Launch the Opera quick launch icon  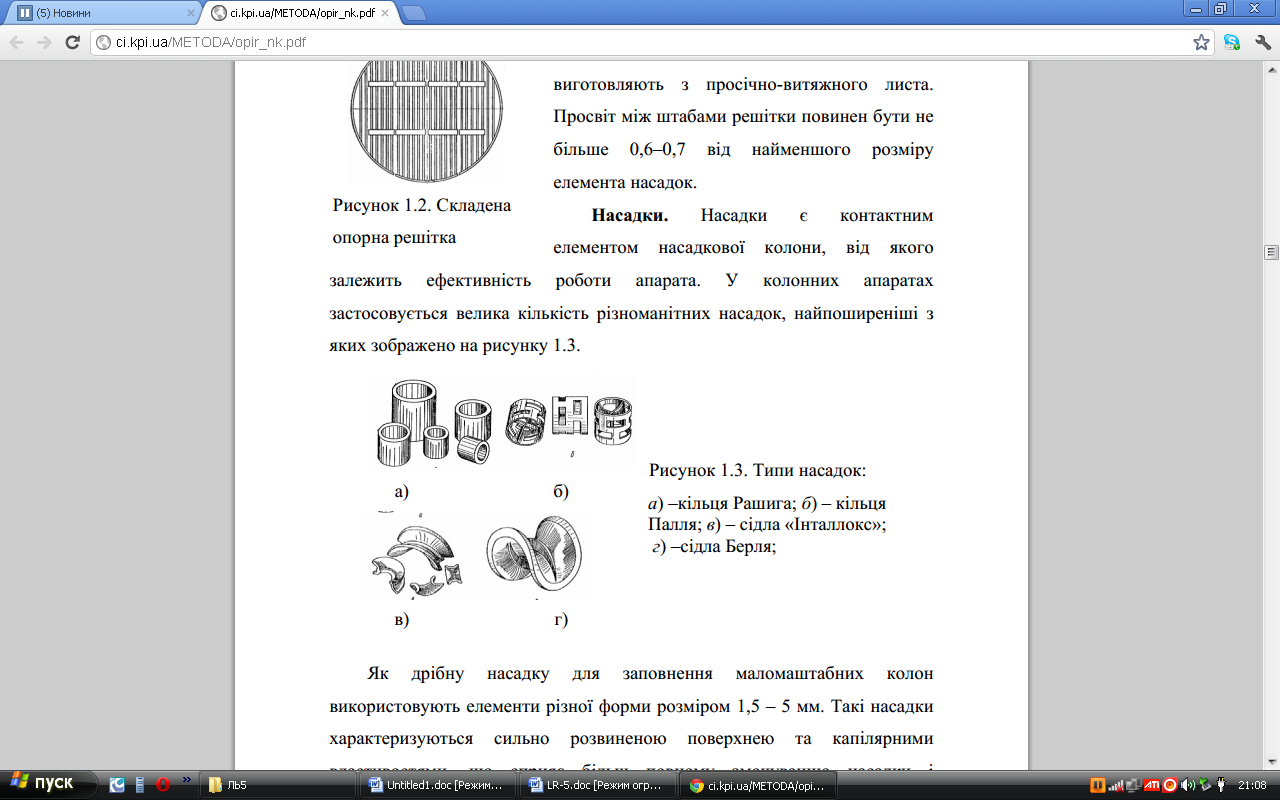pyautogui.click(x=163, y=784)
